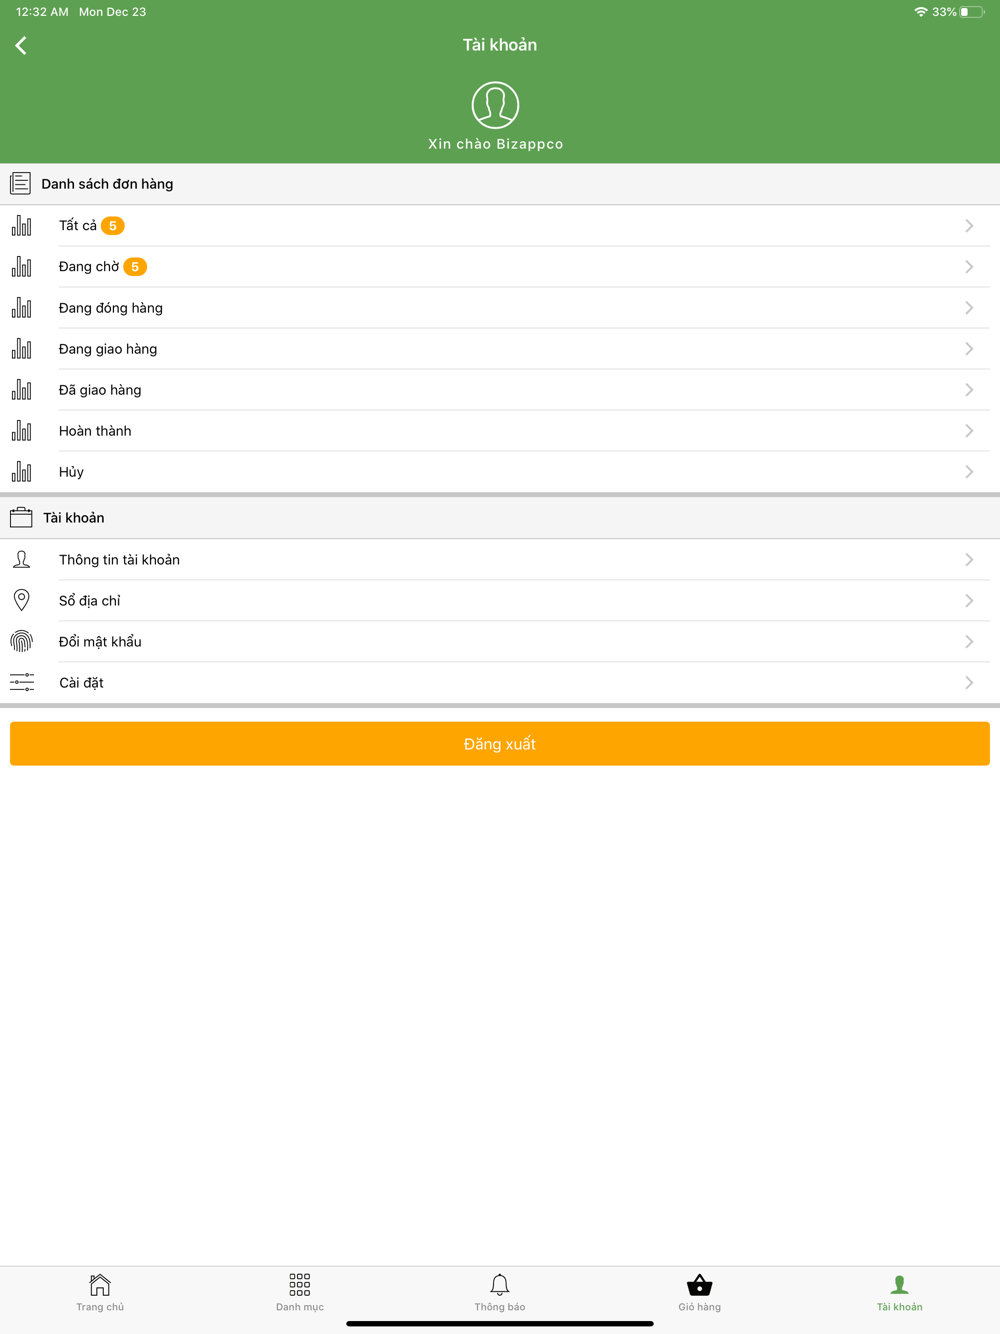The height and width of the screenshot is (1334, 1000).
Task: Open Cài đặt settings
Action: (x=500, y=683)
